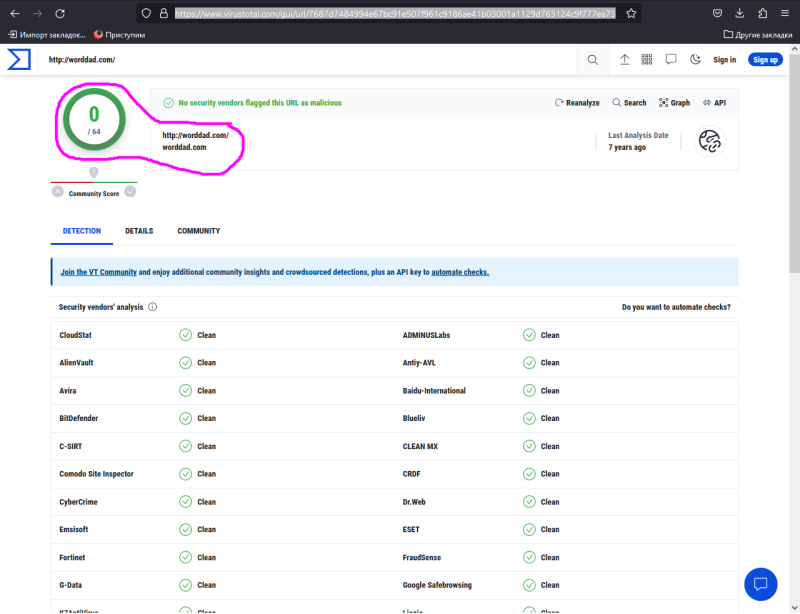Open the browser downloads icon
Viewport: 800px width, 614px height.
tap(740, 13)
